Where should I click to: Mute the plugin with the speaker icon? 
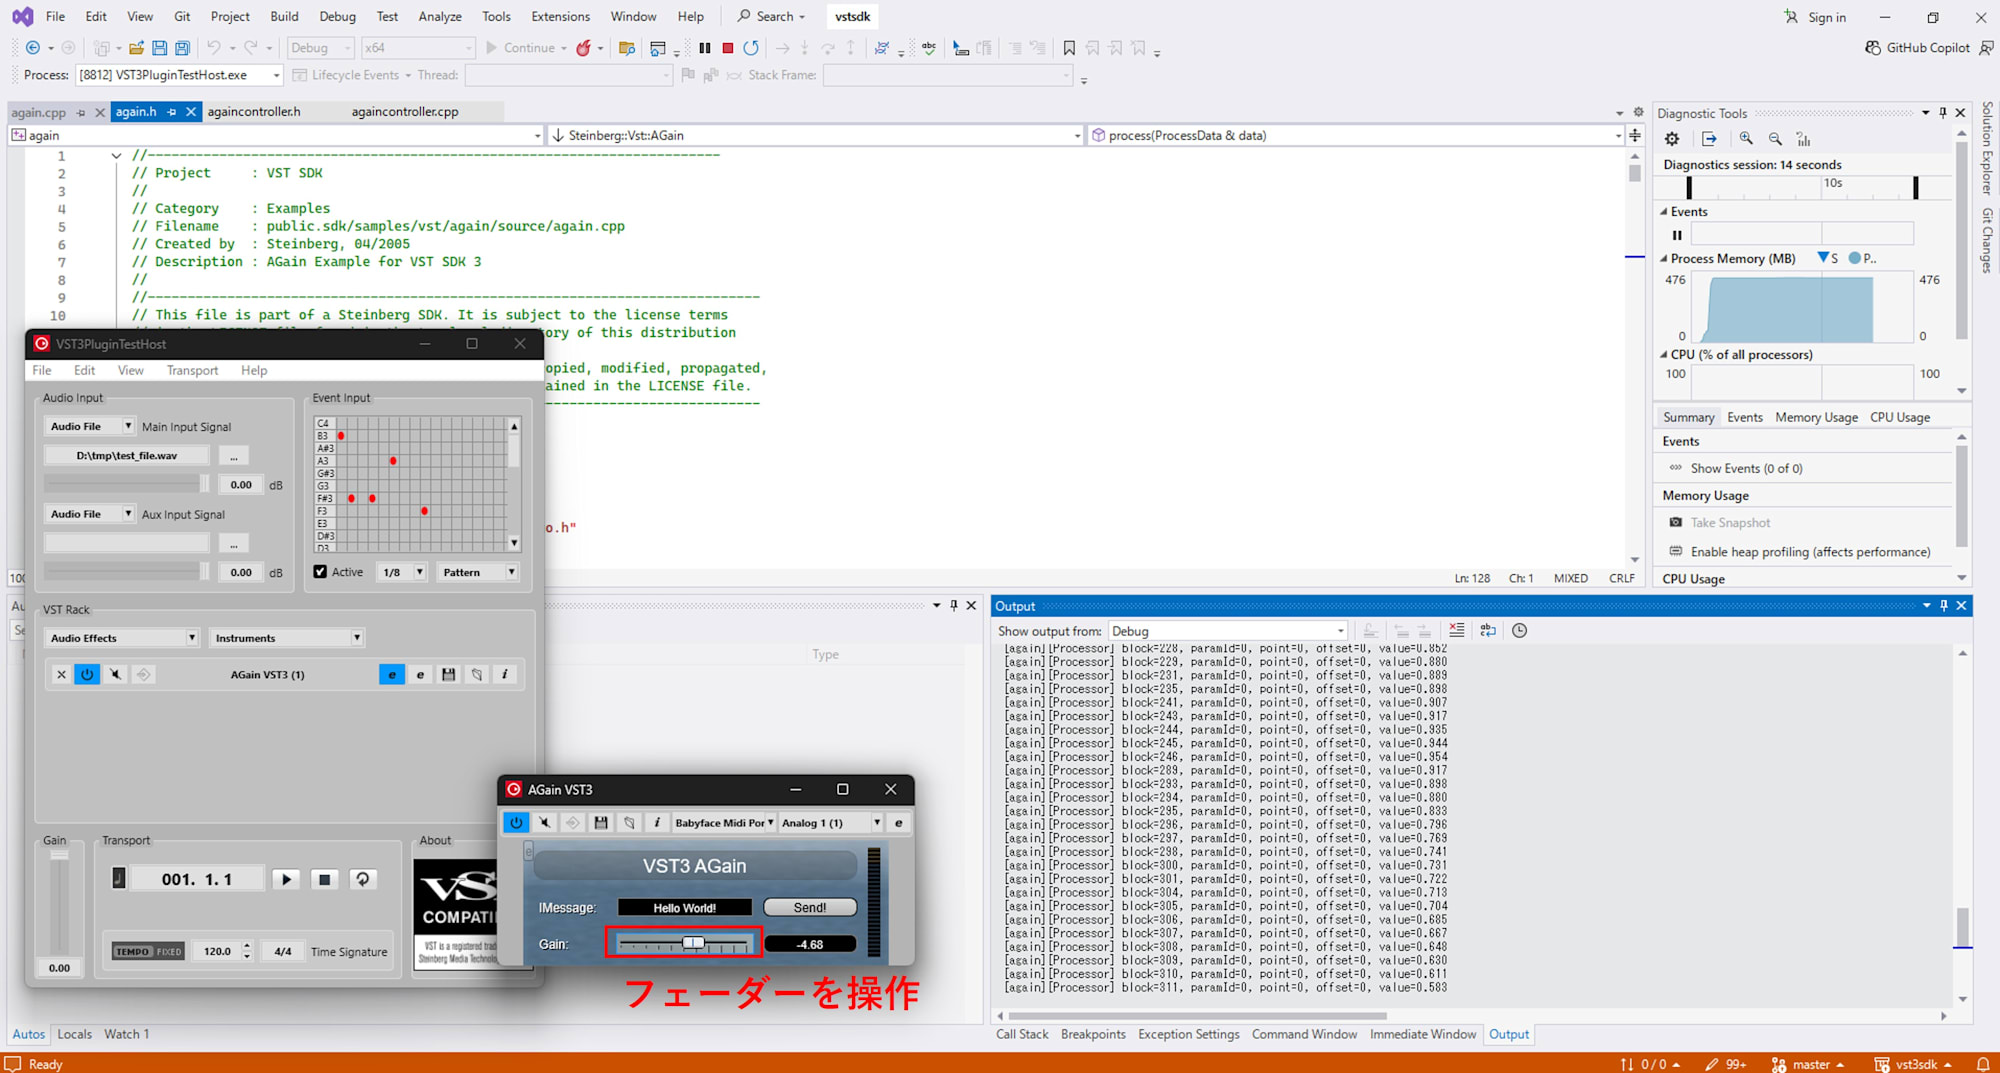[x=115, y=674]
